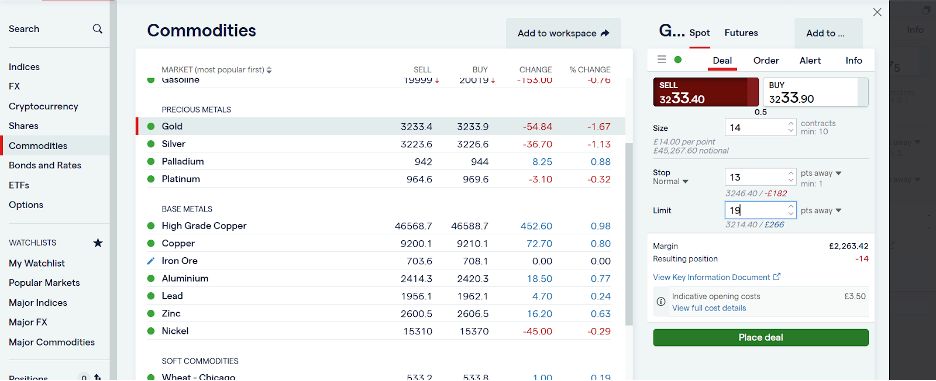Switch to the Futures tab
The image size is (936, 381).
pos(741,33)
